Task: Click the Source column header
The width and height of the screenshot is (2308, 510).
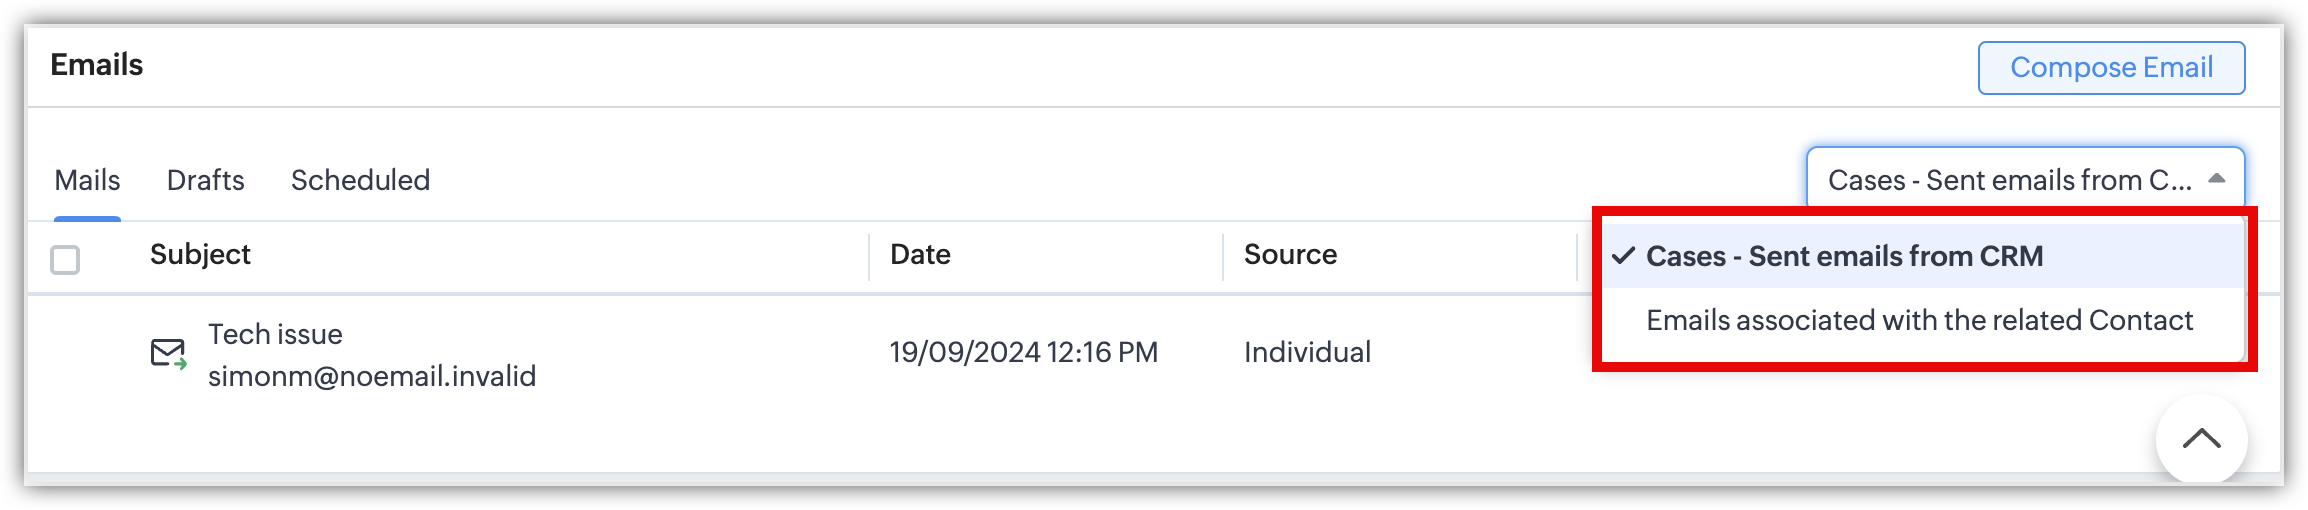Action: point(1290,255)
